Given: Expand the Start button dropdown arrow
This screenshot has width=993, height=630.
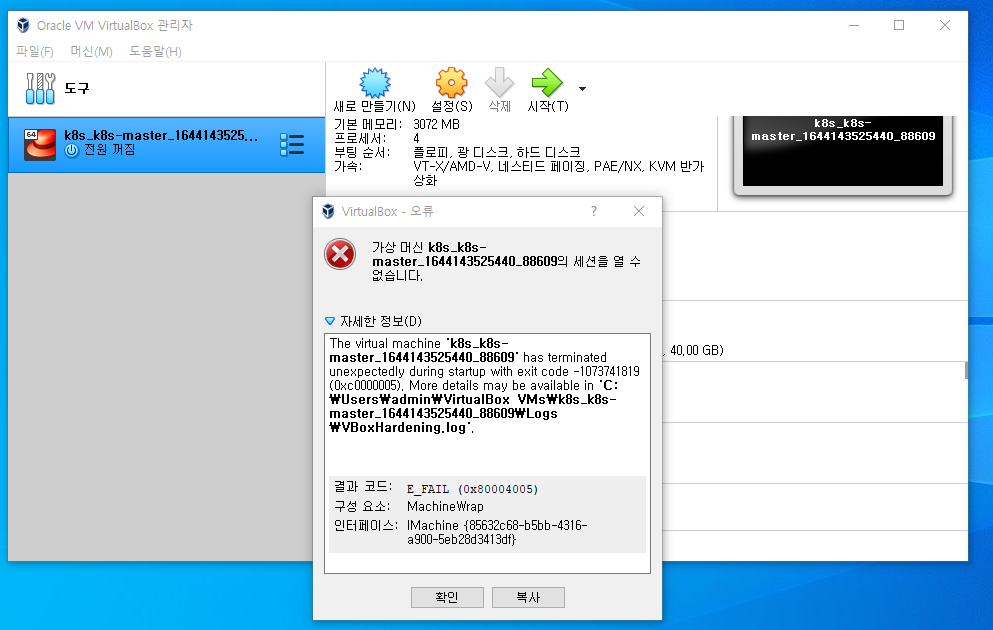Looking at the screenshot, I should [x=582, y=89].
